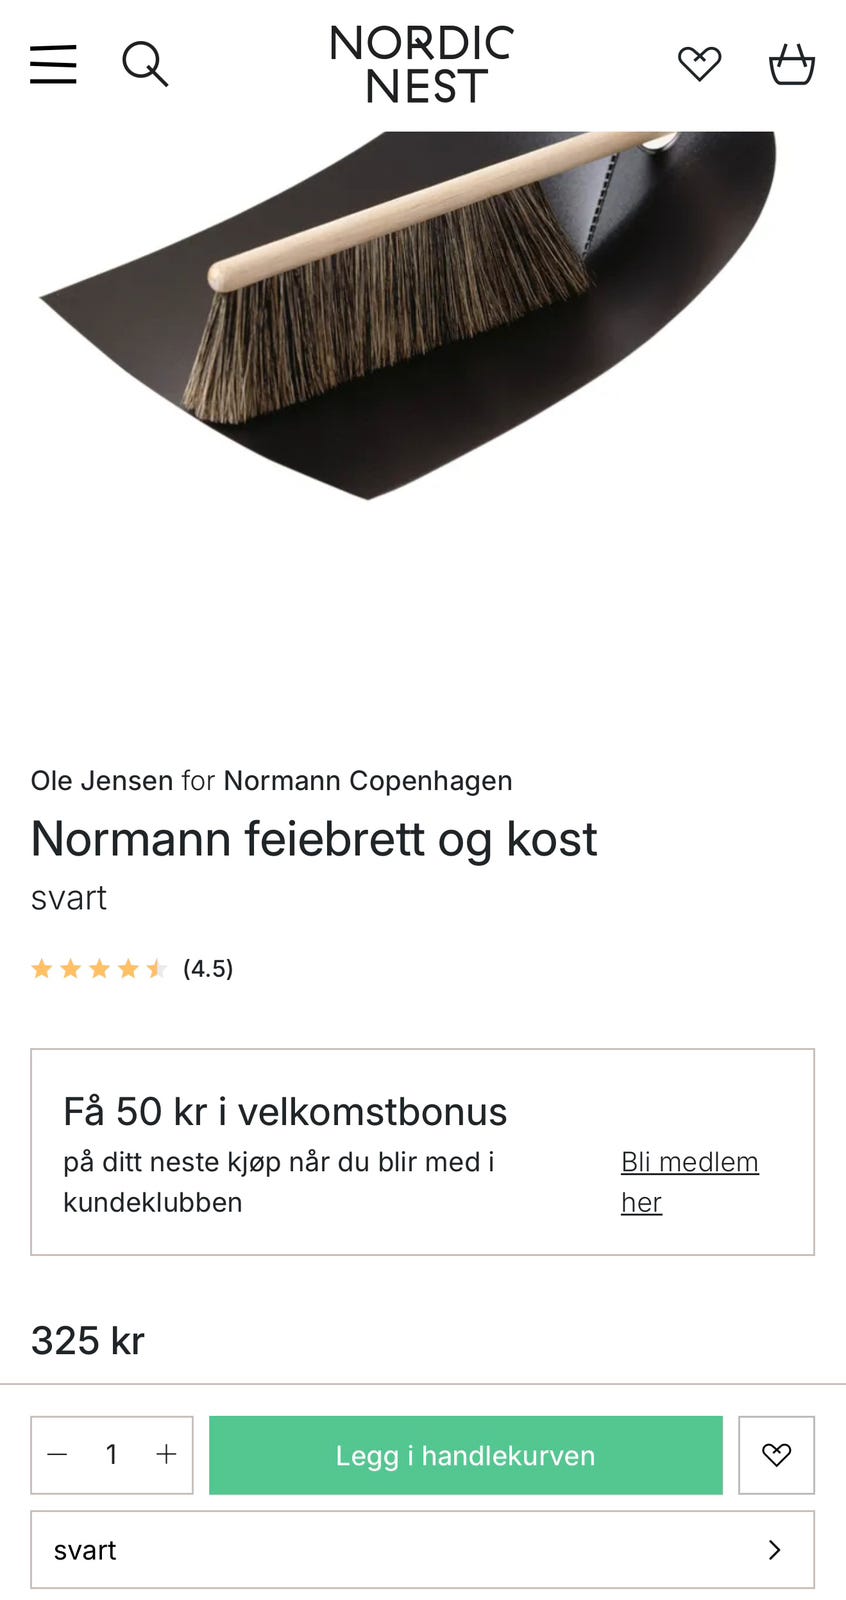
Task: Add product to favorites with heart button
Action: [x=776, y=1455]
